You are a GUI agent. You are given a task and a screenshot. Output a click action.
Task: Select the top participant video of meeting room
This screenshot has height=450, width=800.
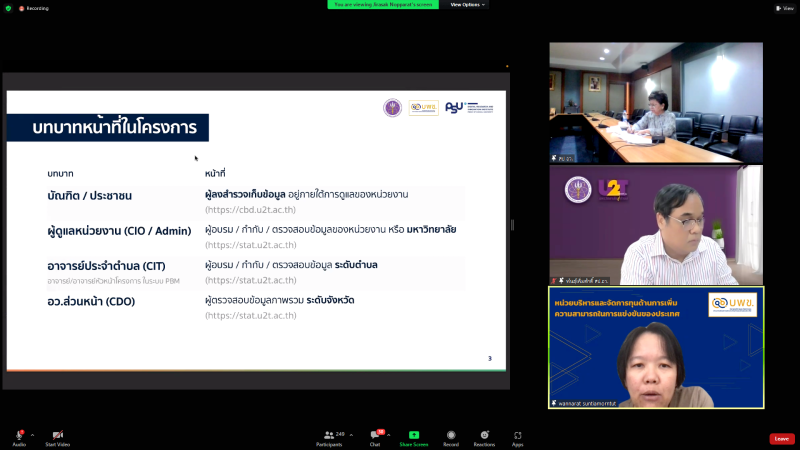[x=655, y=102]
